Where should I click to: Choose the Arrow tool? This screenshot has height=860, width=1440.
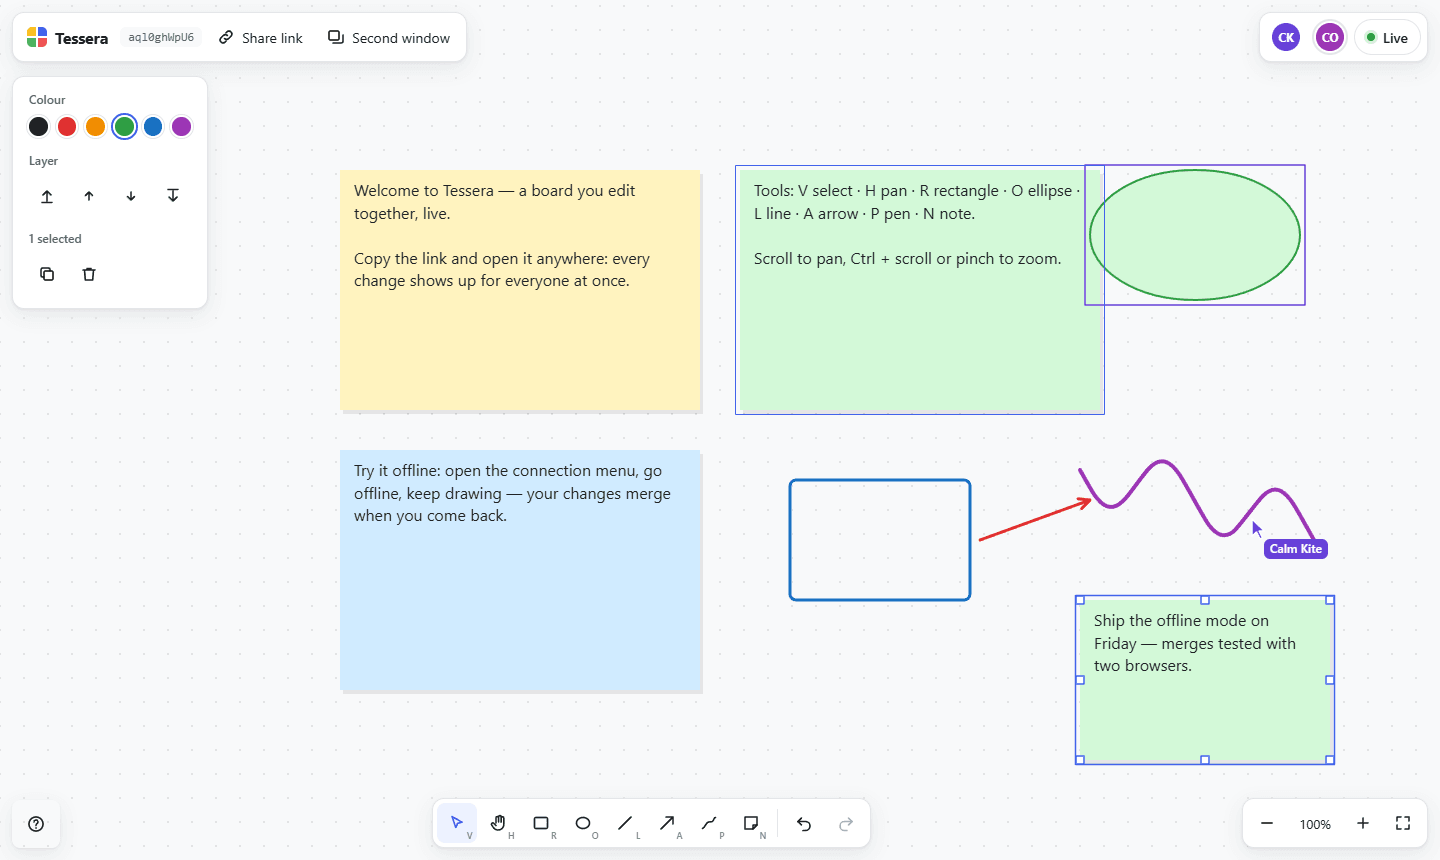[x=667, y=823]
